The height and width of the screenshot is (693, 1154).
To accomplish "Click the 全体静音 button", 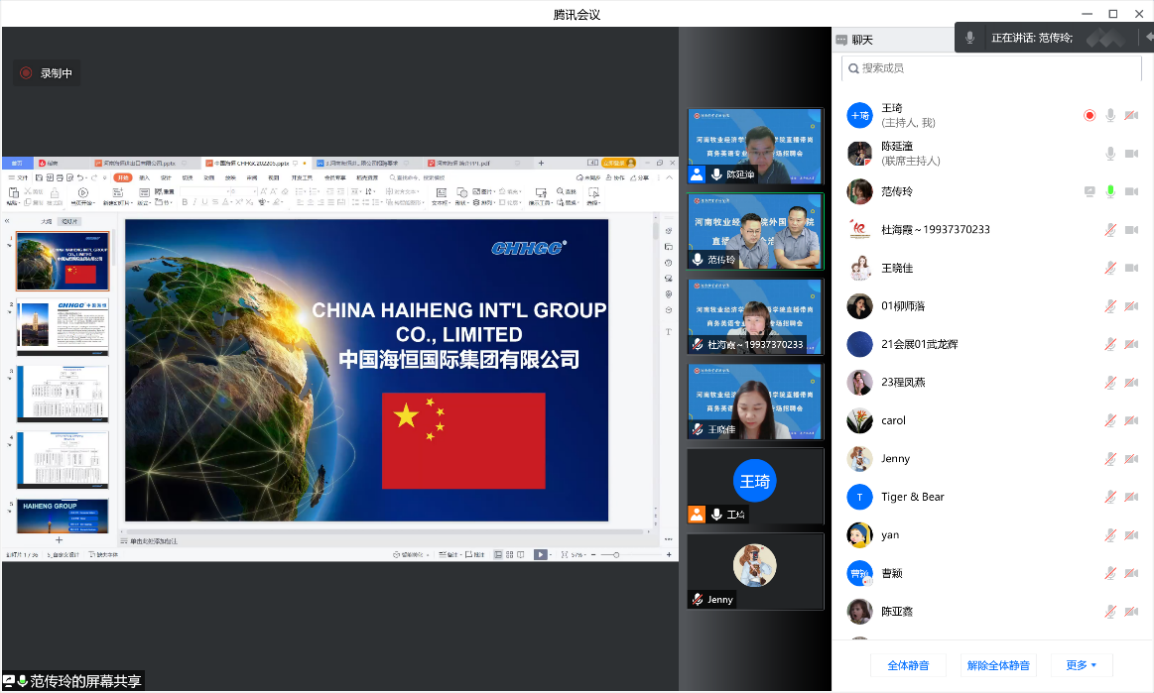I will click(x=908, y=665).
